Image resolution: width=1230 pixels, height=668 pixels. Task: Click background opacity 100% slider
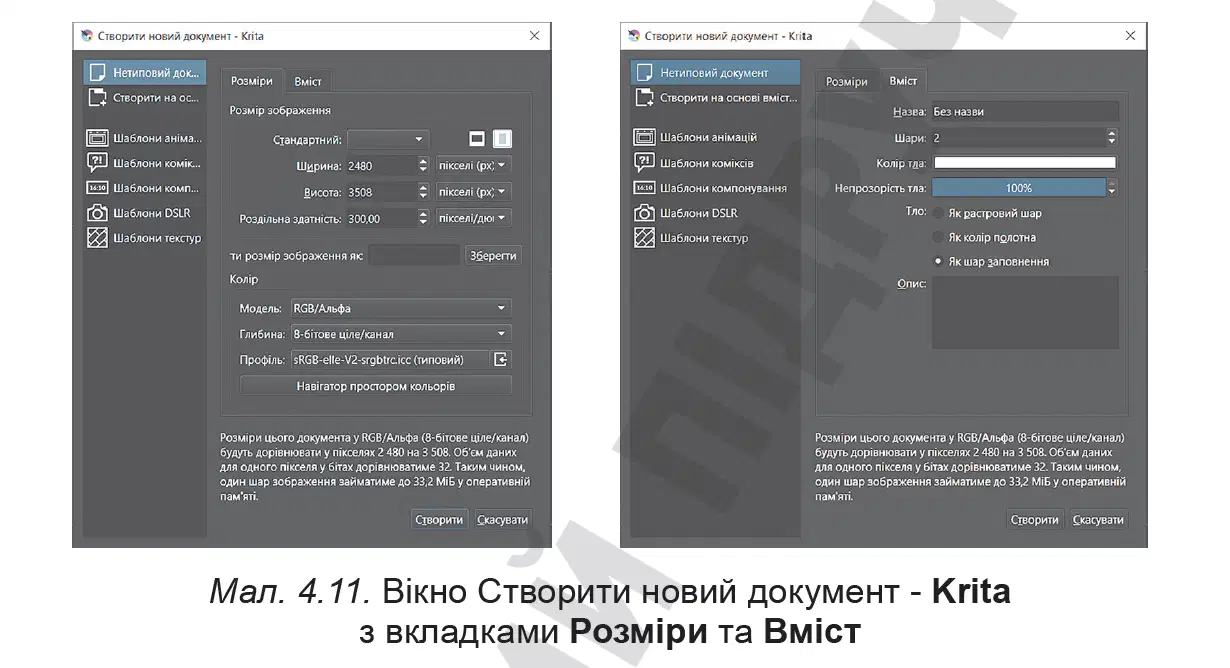[1018, 188]
